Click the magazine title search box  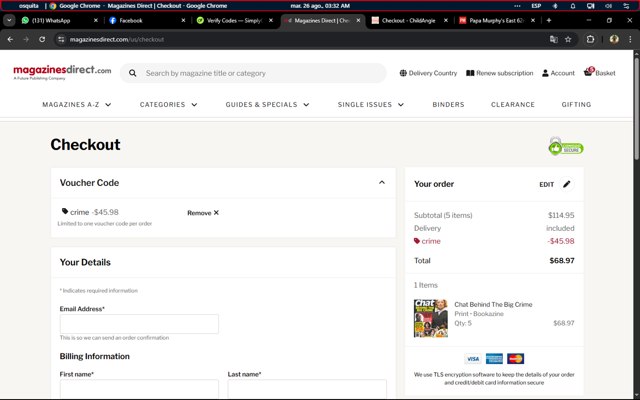coord(253,73)
